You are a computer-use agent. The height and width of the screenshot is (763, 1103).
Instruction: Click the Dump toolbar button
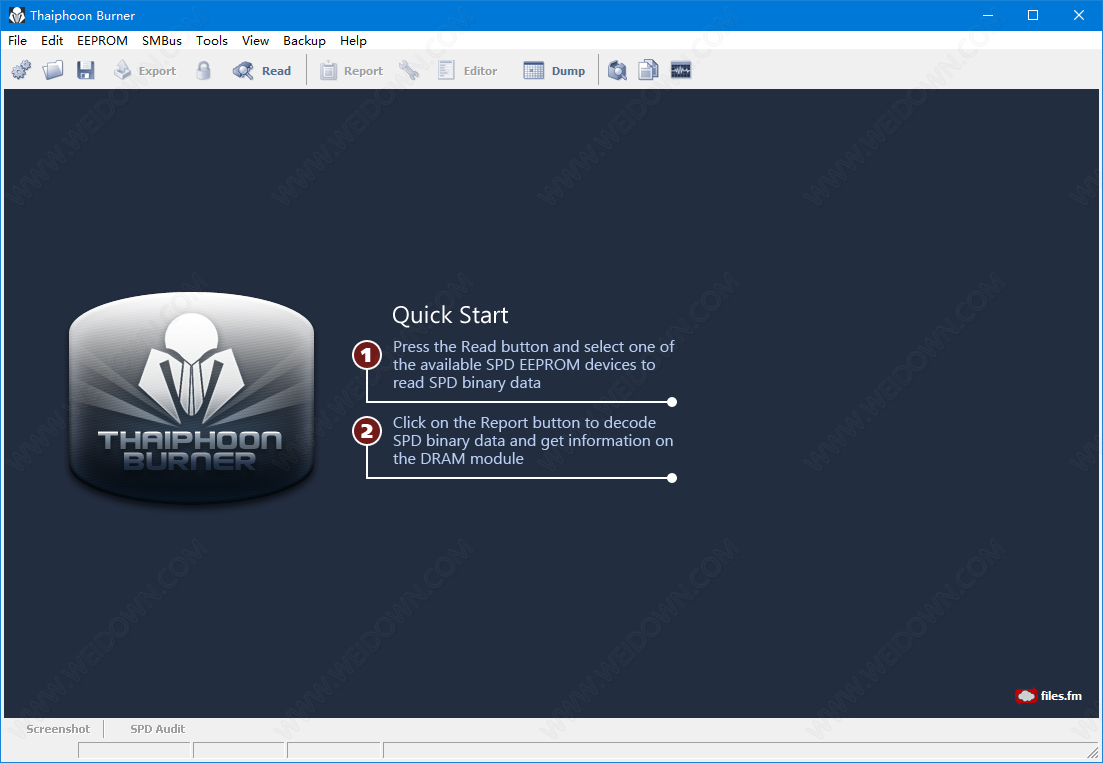(x=554, y=70)
